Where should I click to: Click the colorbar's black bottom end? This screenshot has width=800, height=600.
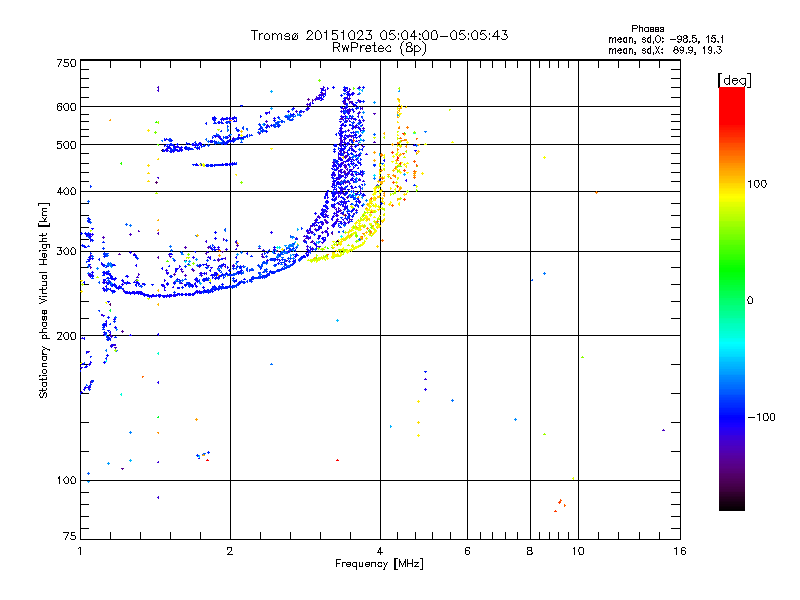click(x=732, y=503)
